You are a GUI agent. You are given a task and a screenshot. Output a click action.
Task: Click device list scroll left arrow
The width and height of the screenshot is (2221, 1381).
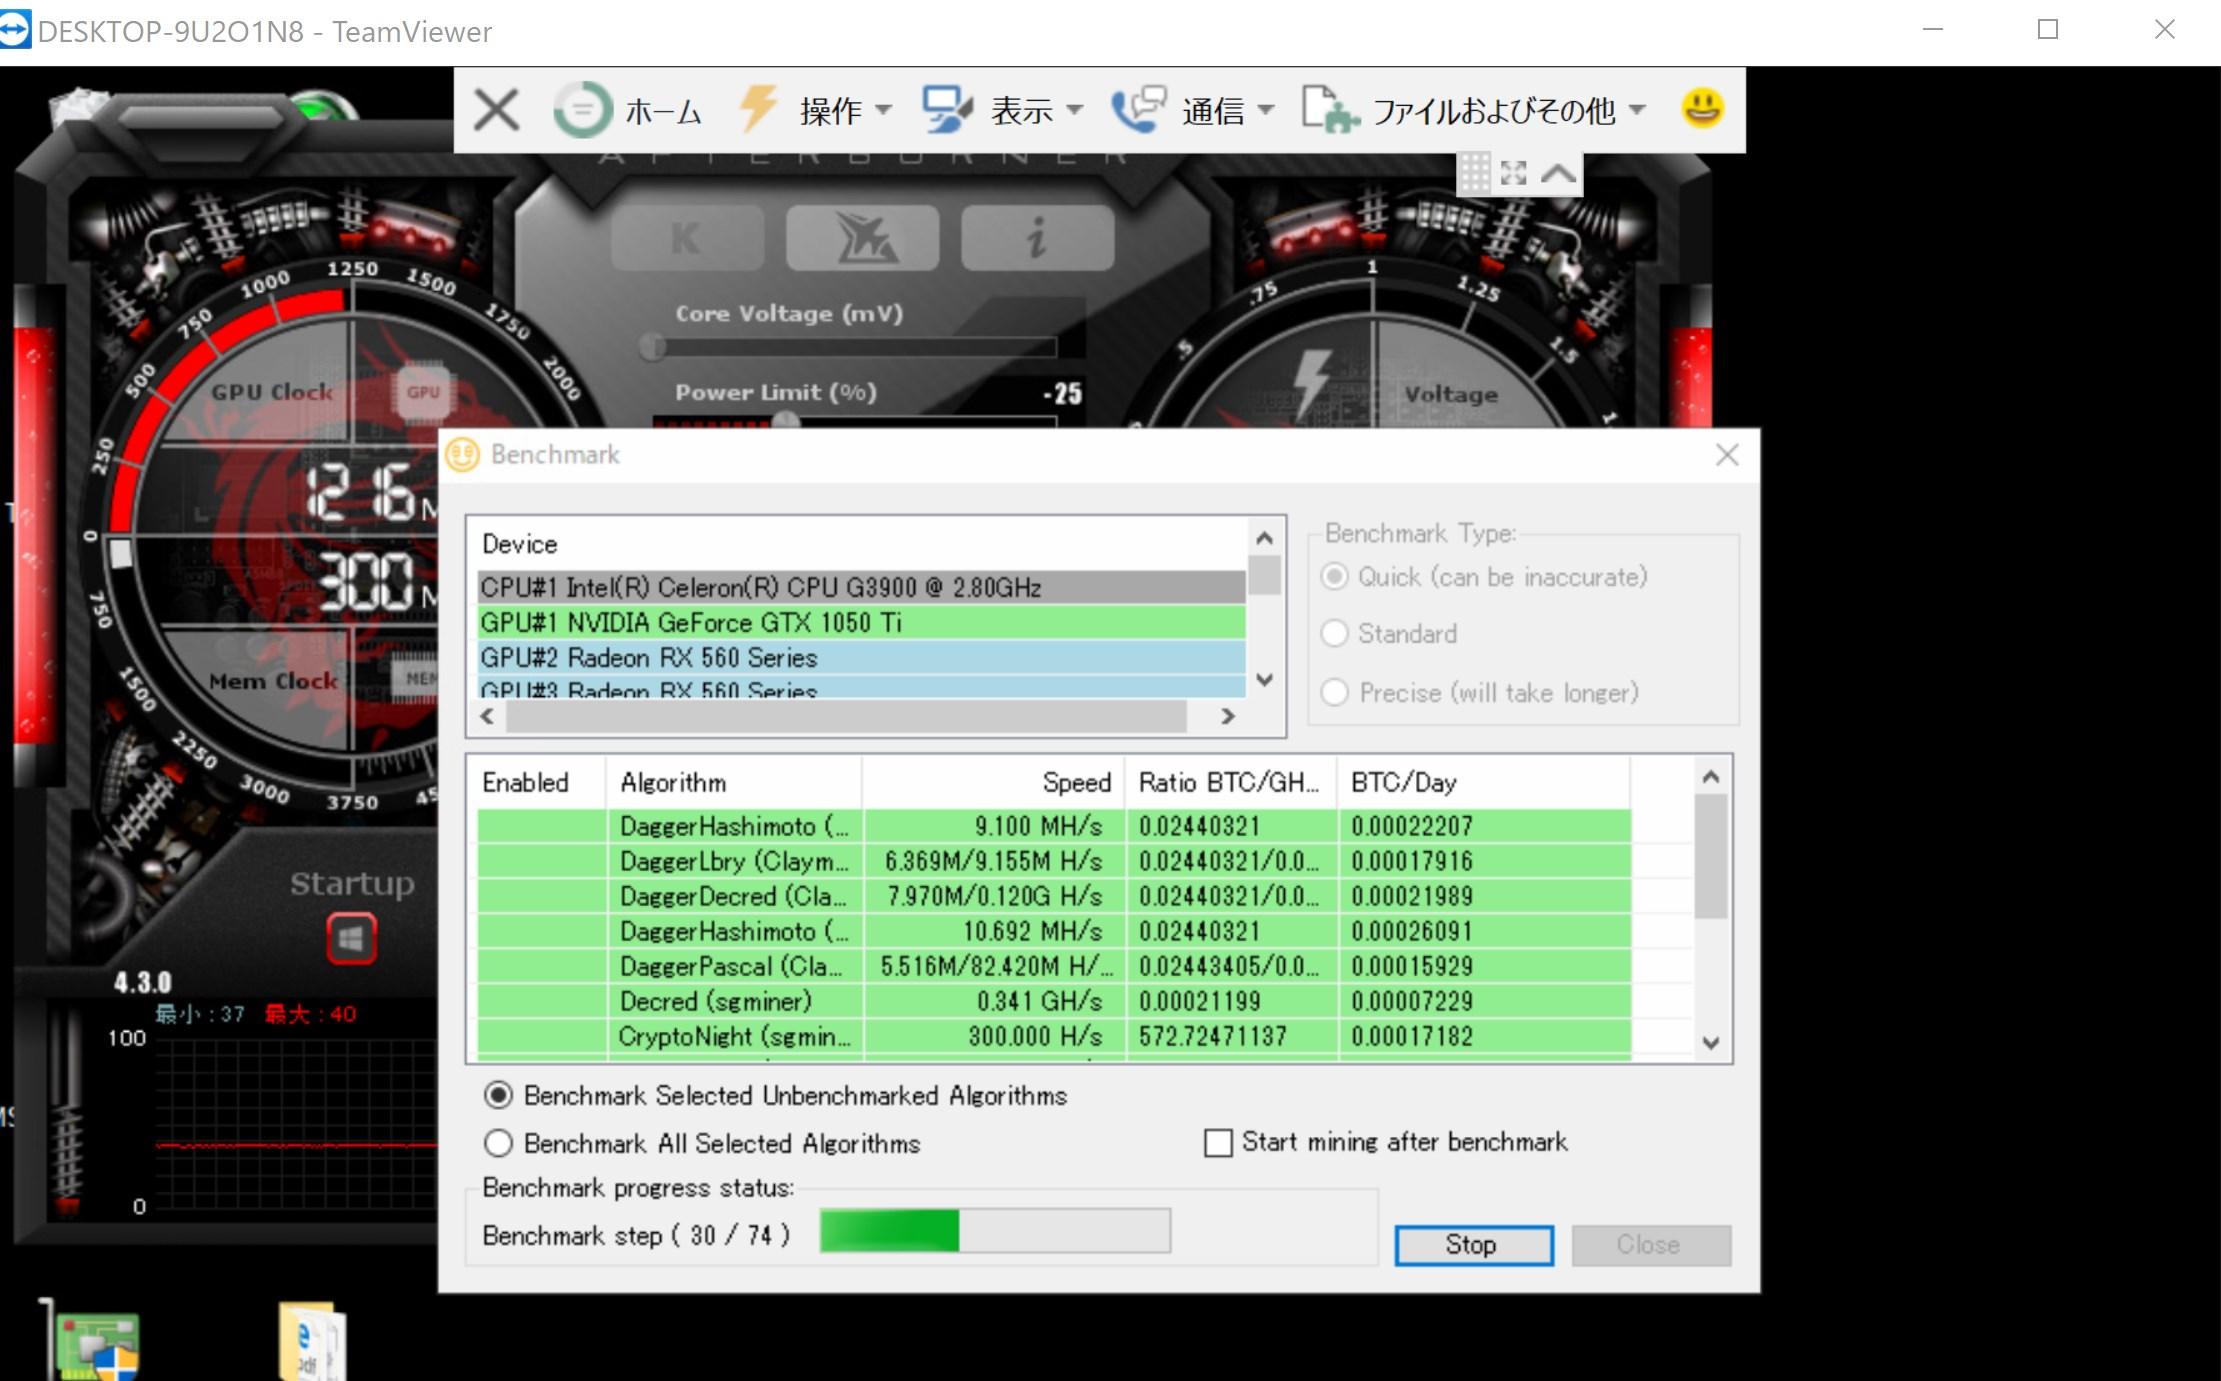(x=487, y=716)
